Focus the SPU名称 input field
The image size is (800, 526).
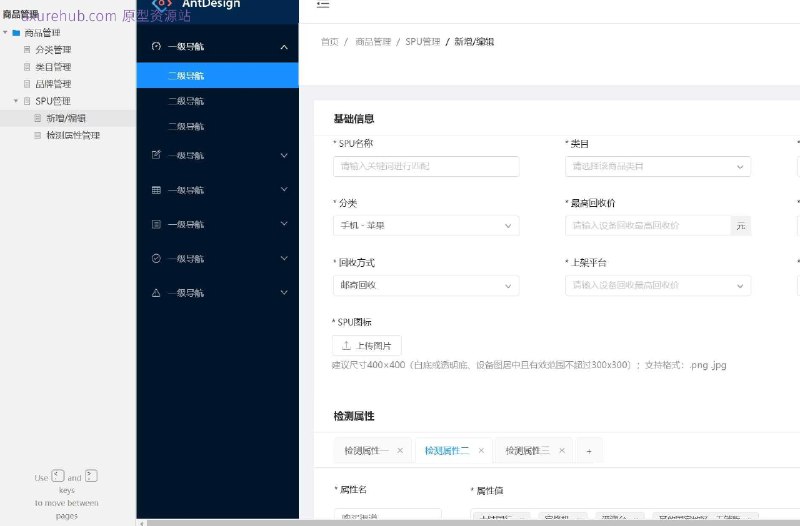click(426, 166)
